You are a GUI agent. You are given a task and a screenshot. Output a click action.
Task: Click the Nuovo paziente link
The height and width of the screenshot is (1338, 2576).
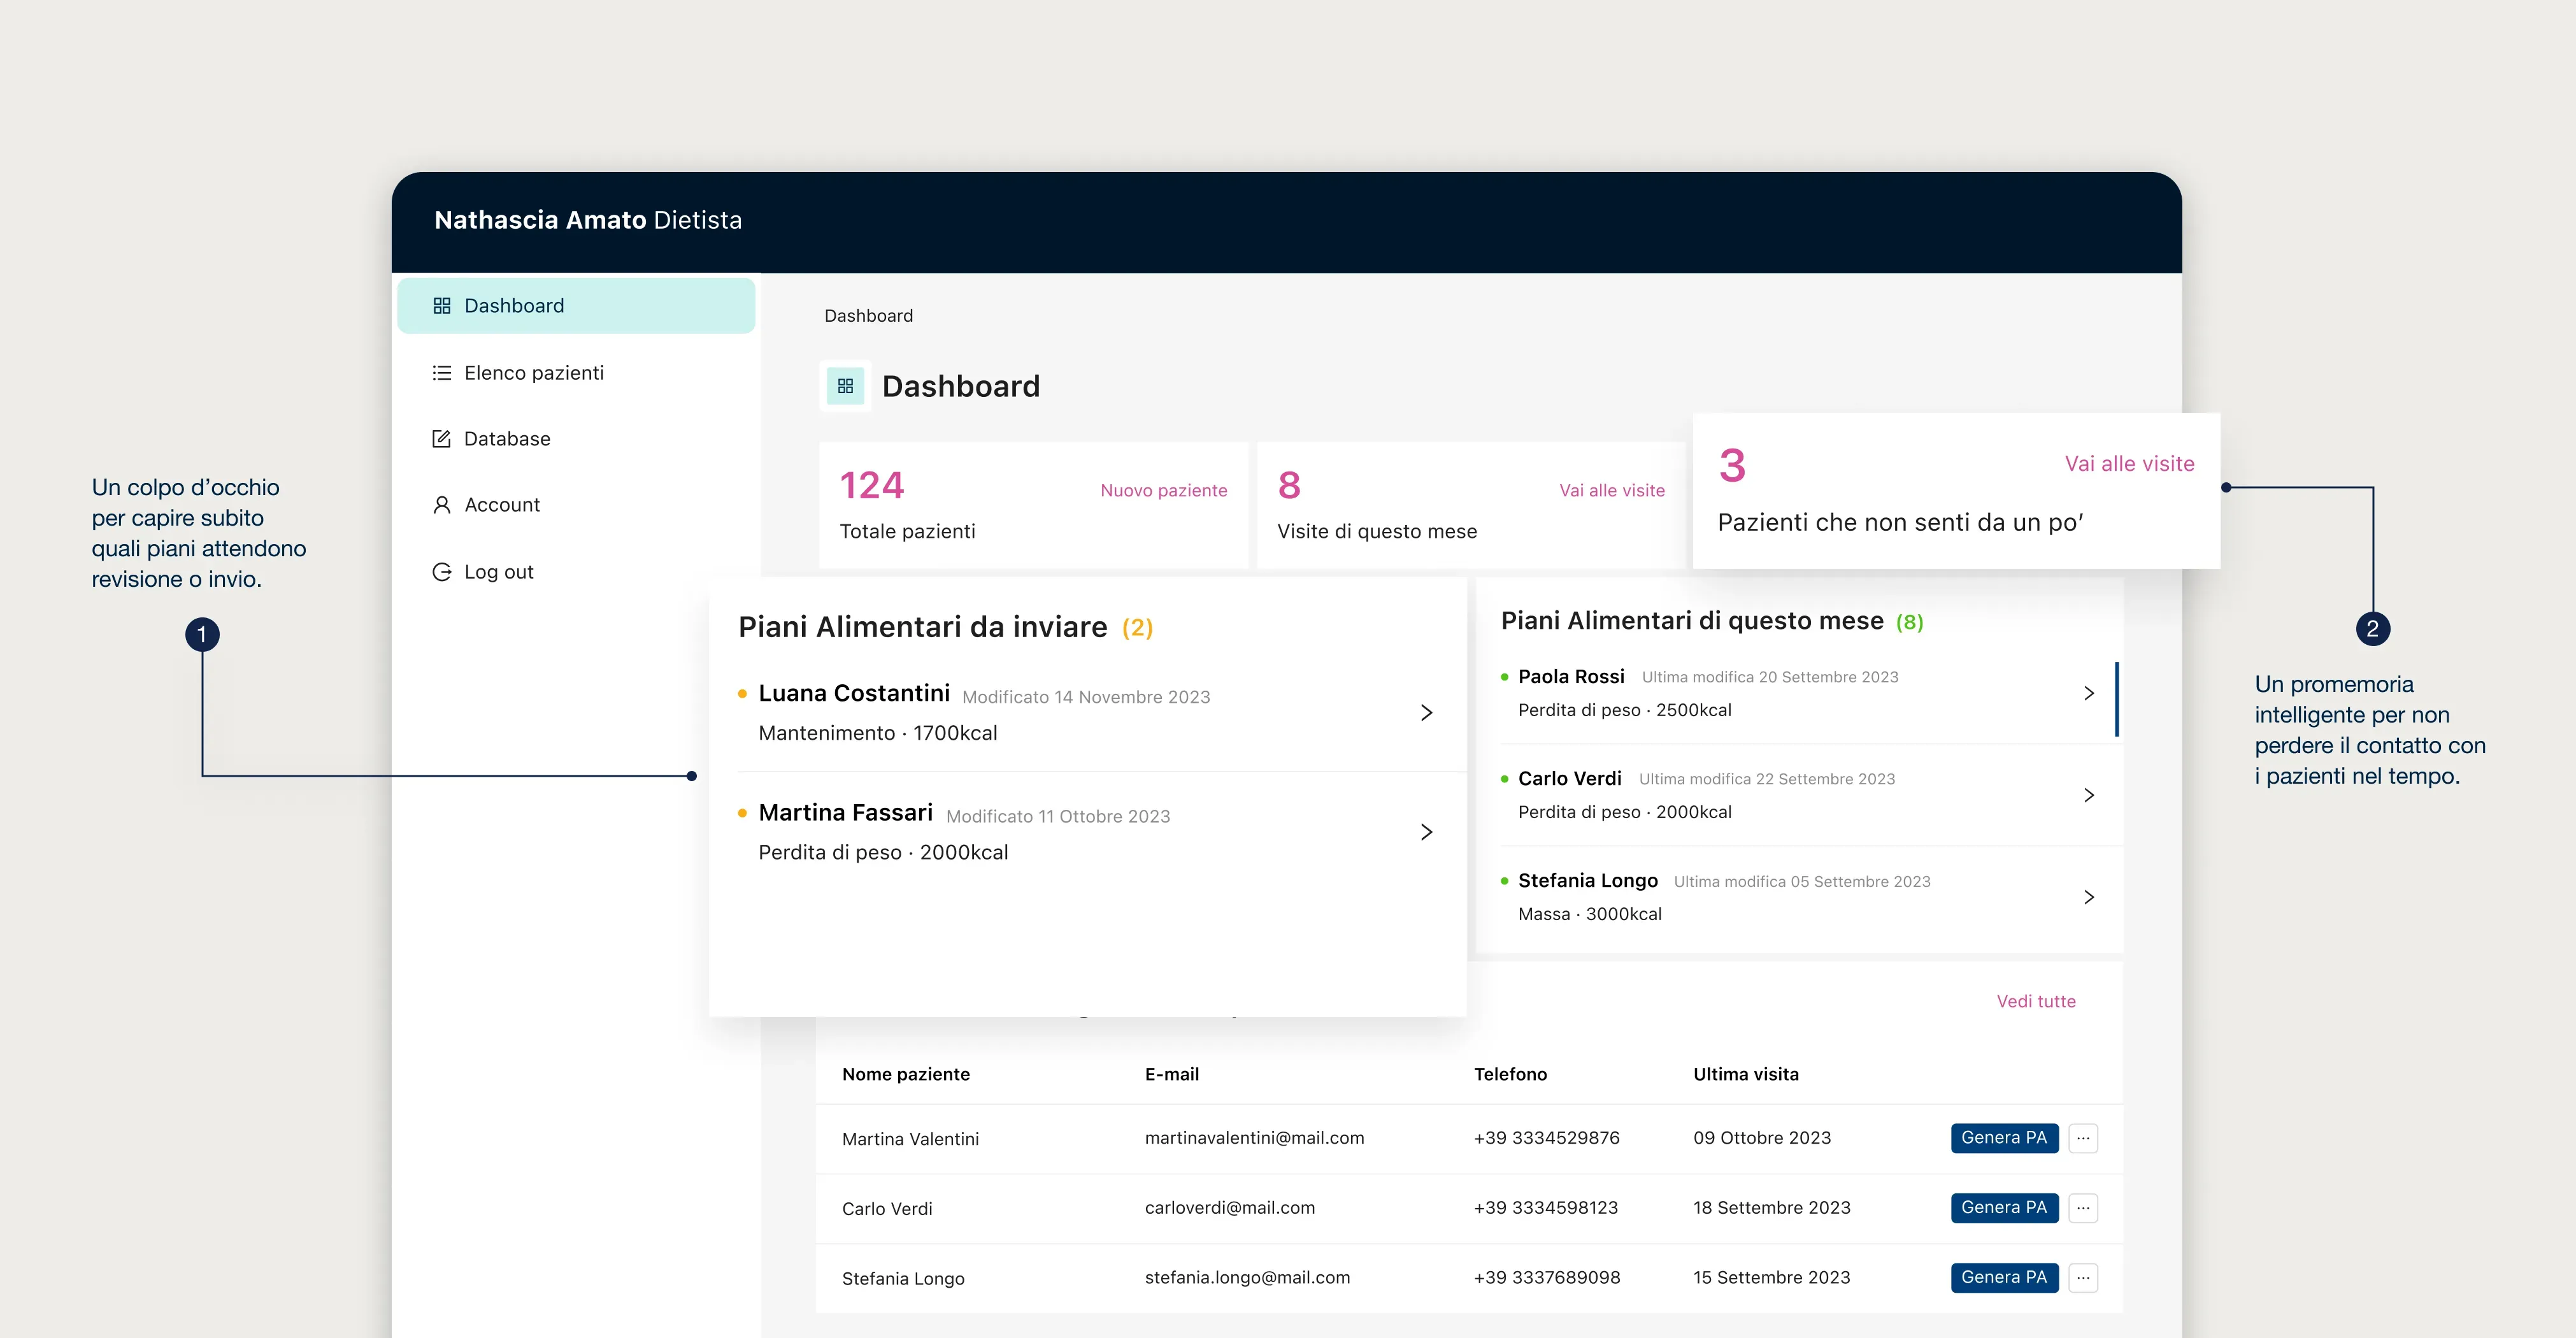pyautogui.click(x=1163, y=490)
